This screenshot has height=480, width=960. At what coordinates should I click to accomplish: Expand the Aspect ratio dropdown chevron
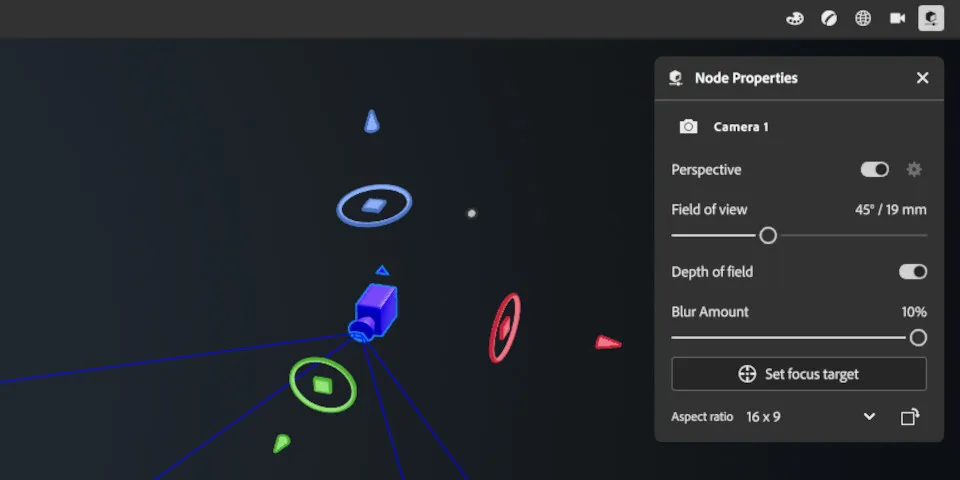click(869, 417)
